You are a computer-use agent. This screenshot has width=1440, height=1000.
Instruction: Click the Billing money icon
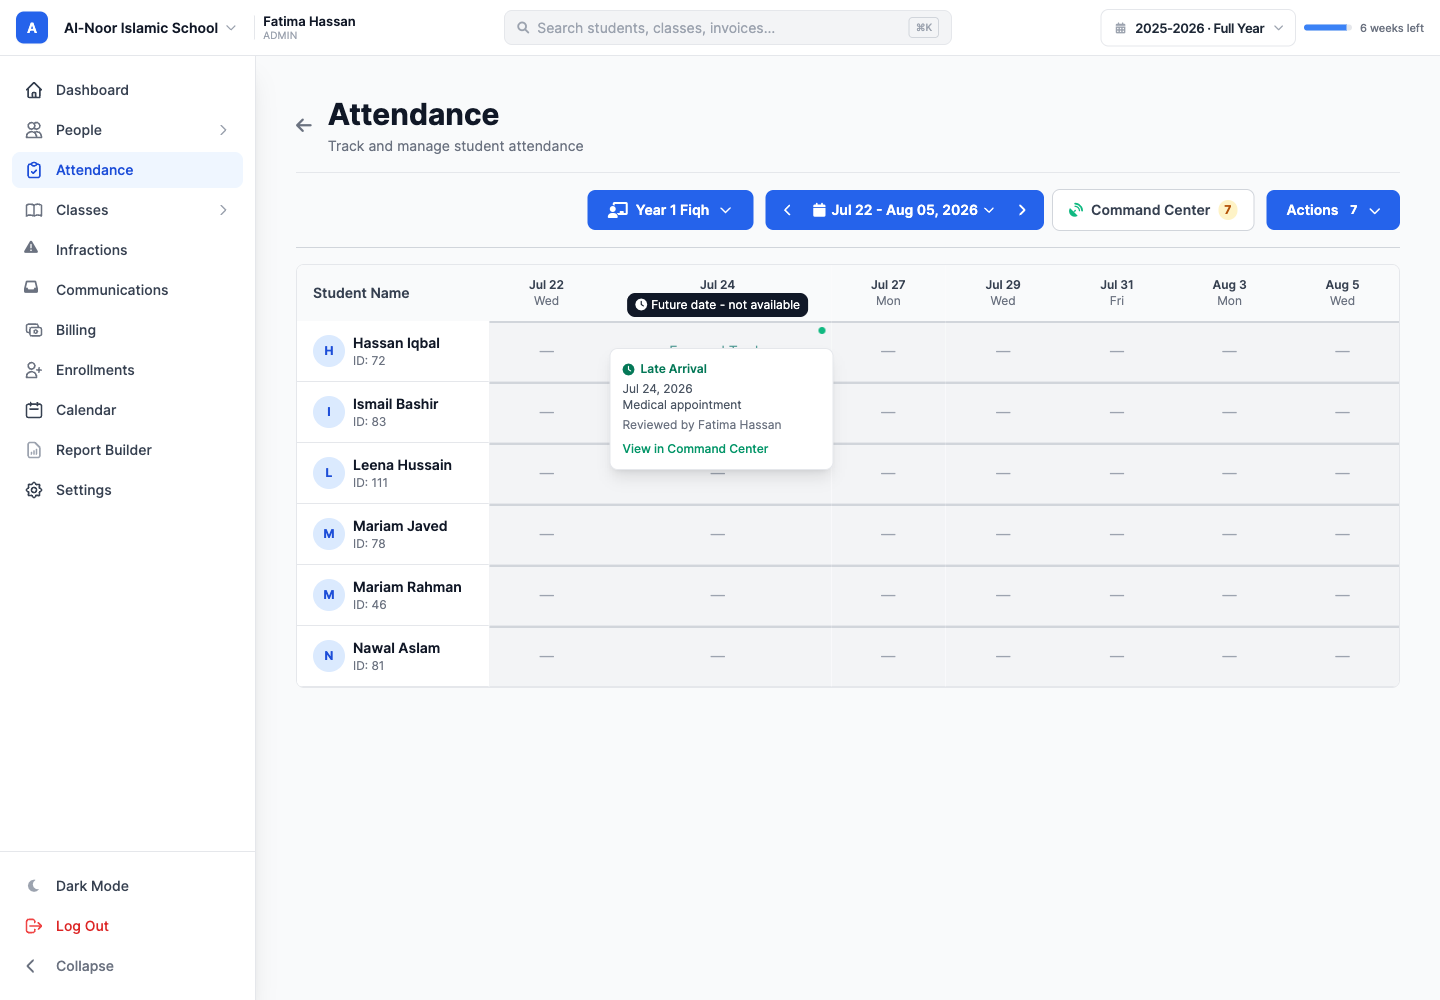pyautogui.click(x=34, y=330)
